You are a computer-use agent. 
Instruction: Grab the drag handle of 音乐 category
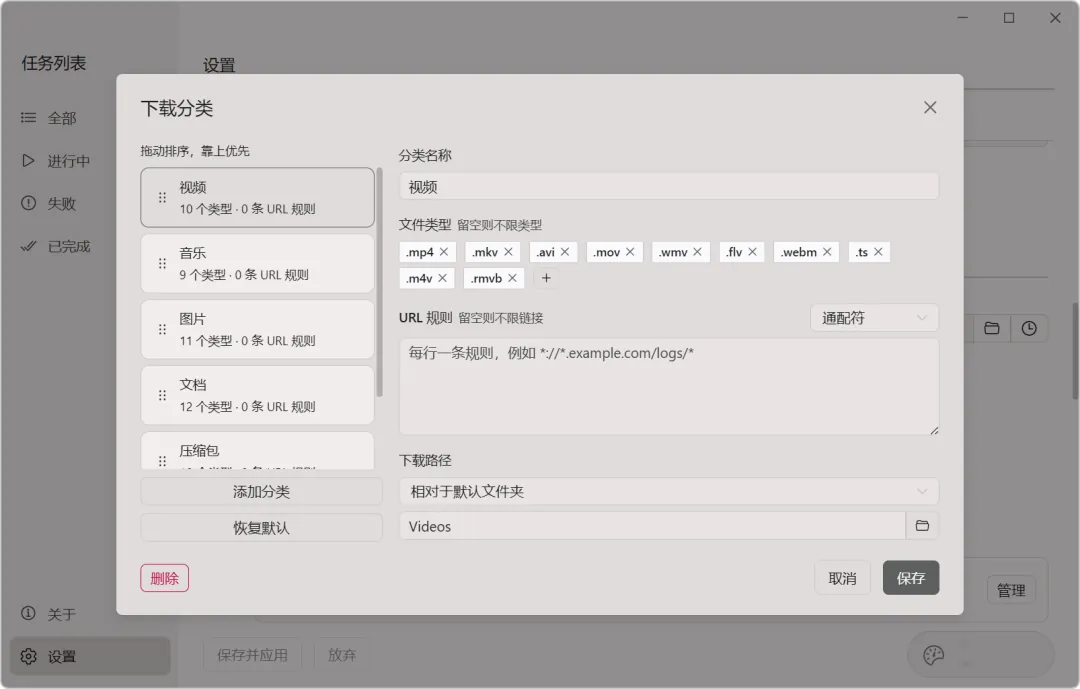click(x=163, y=263)
